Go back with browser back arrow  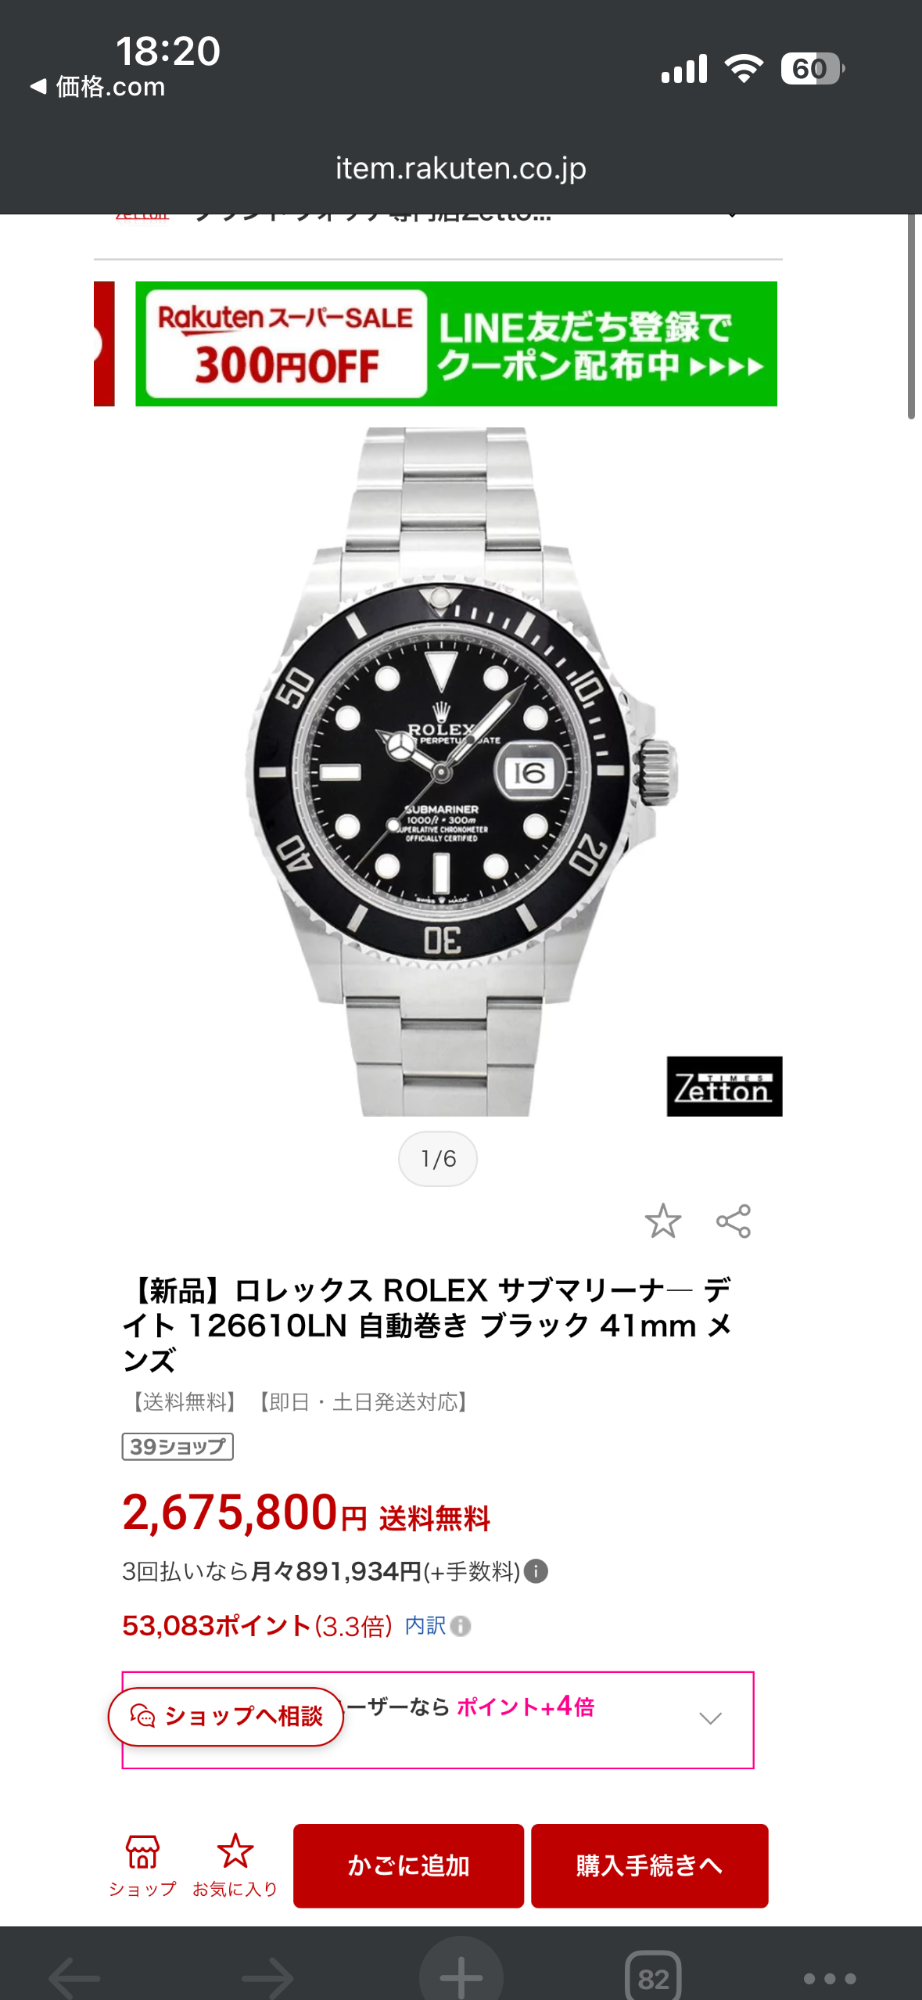click(x=75, y=1977)
